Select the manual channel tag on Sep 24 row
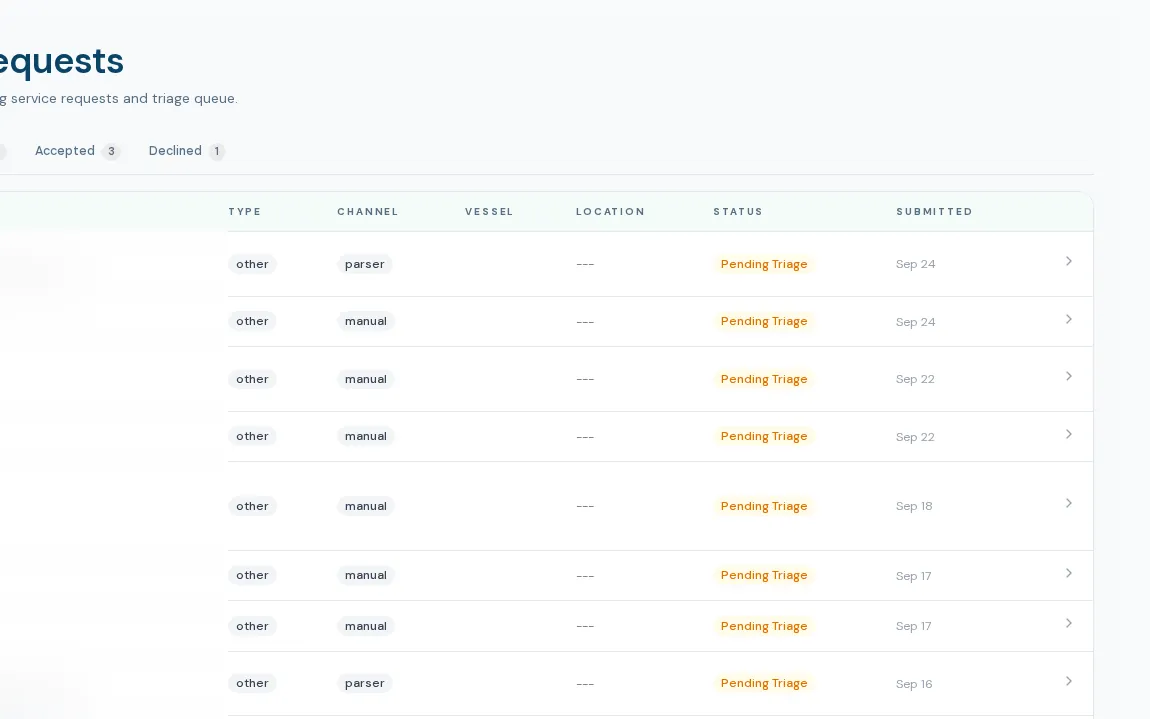This screenshot has width=1150, height=719. 366,321
